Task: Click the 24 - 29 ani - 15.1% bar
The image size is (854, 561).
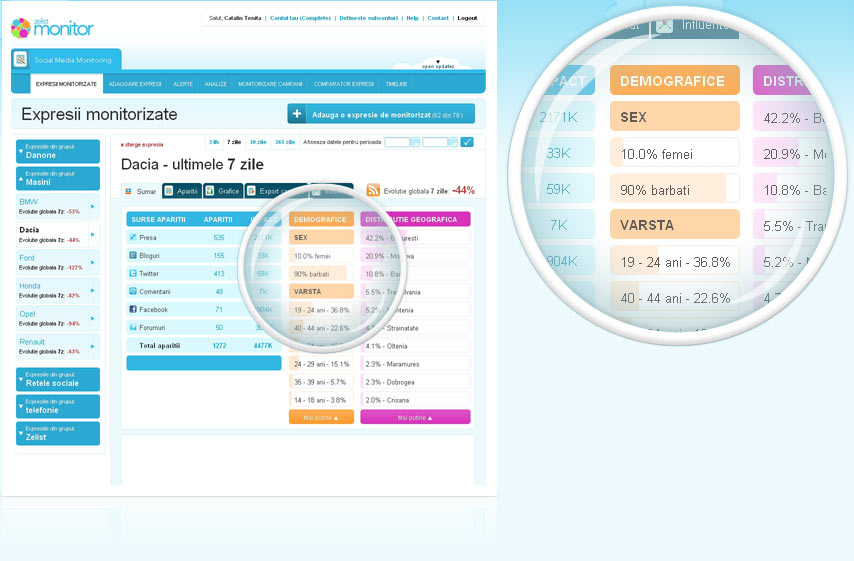Action: [321, 364]
